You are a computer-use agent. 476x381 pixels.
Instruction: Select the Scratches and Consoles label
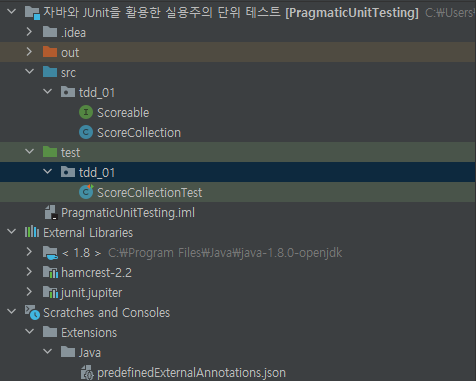coord(107,313)
